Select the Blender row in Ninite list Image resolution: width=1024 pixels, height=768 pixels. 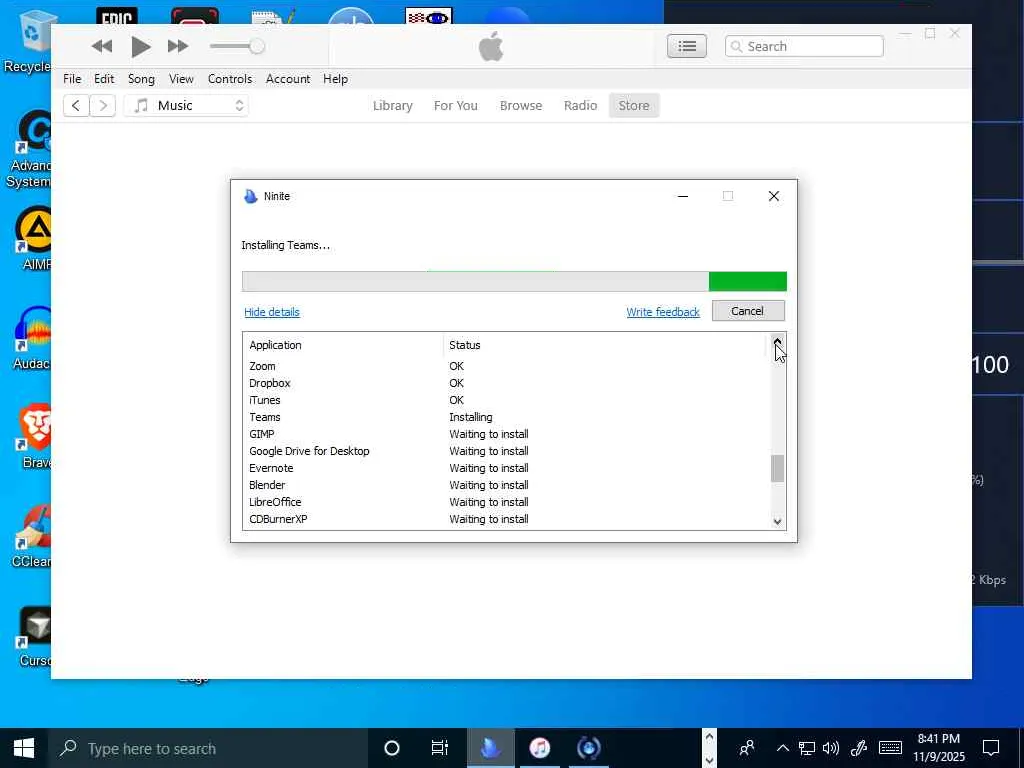click(506, 485)
